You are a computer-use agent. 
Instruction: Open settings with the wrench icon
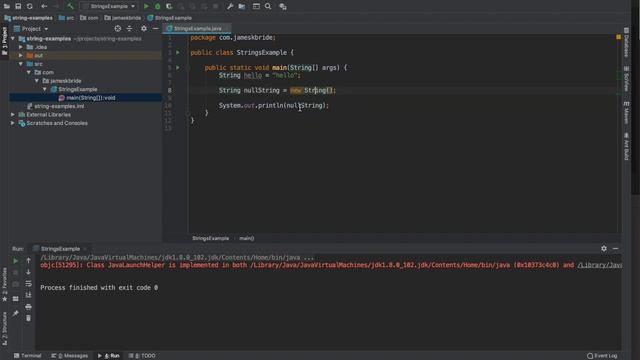tap(230, 6)
